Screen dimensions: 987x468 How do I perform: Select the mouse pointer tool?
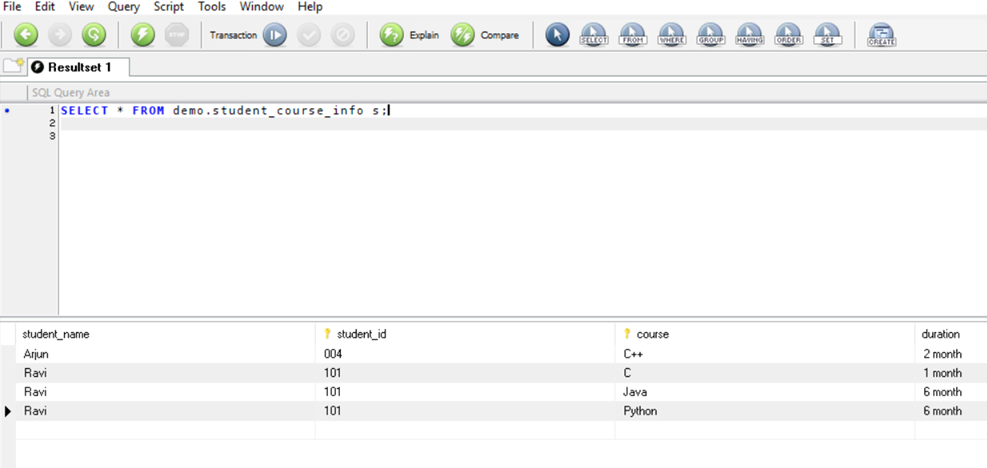click(557, 35)
